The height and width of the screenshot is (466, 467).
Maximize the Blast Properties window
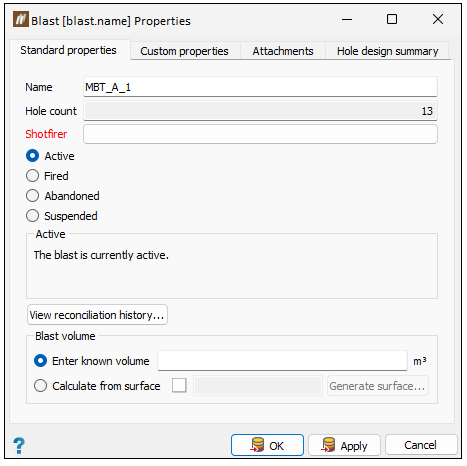click(392, 19)
